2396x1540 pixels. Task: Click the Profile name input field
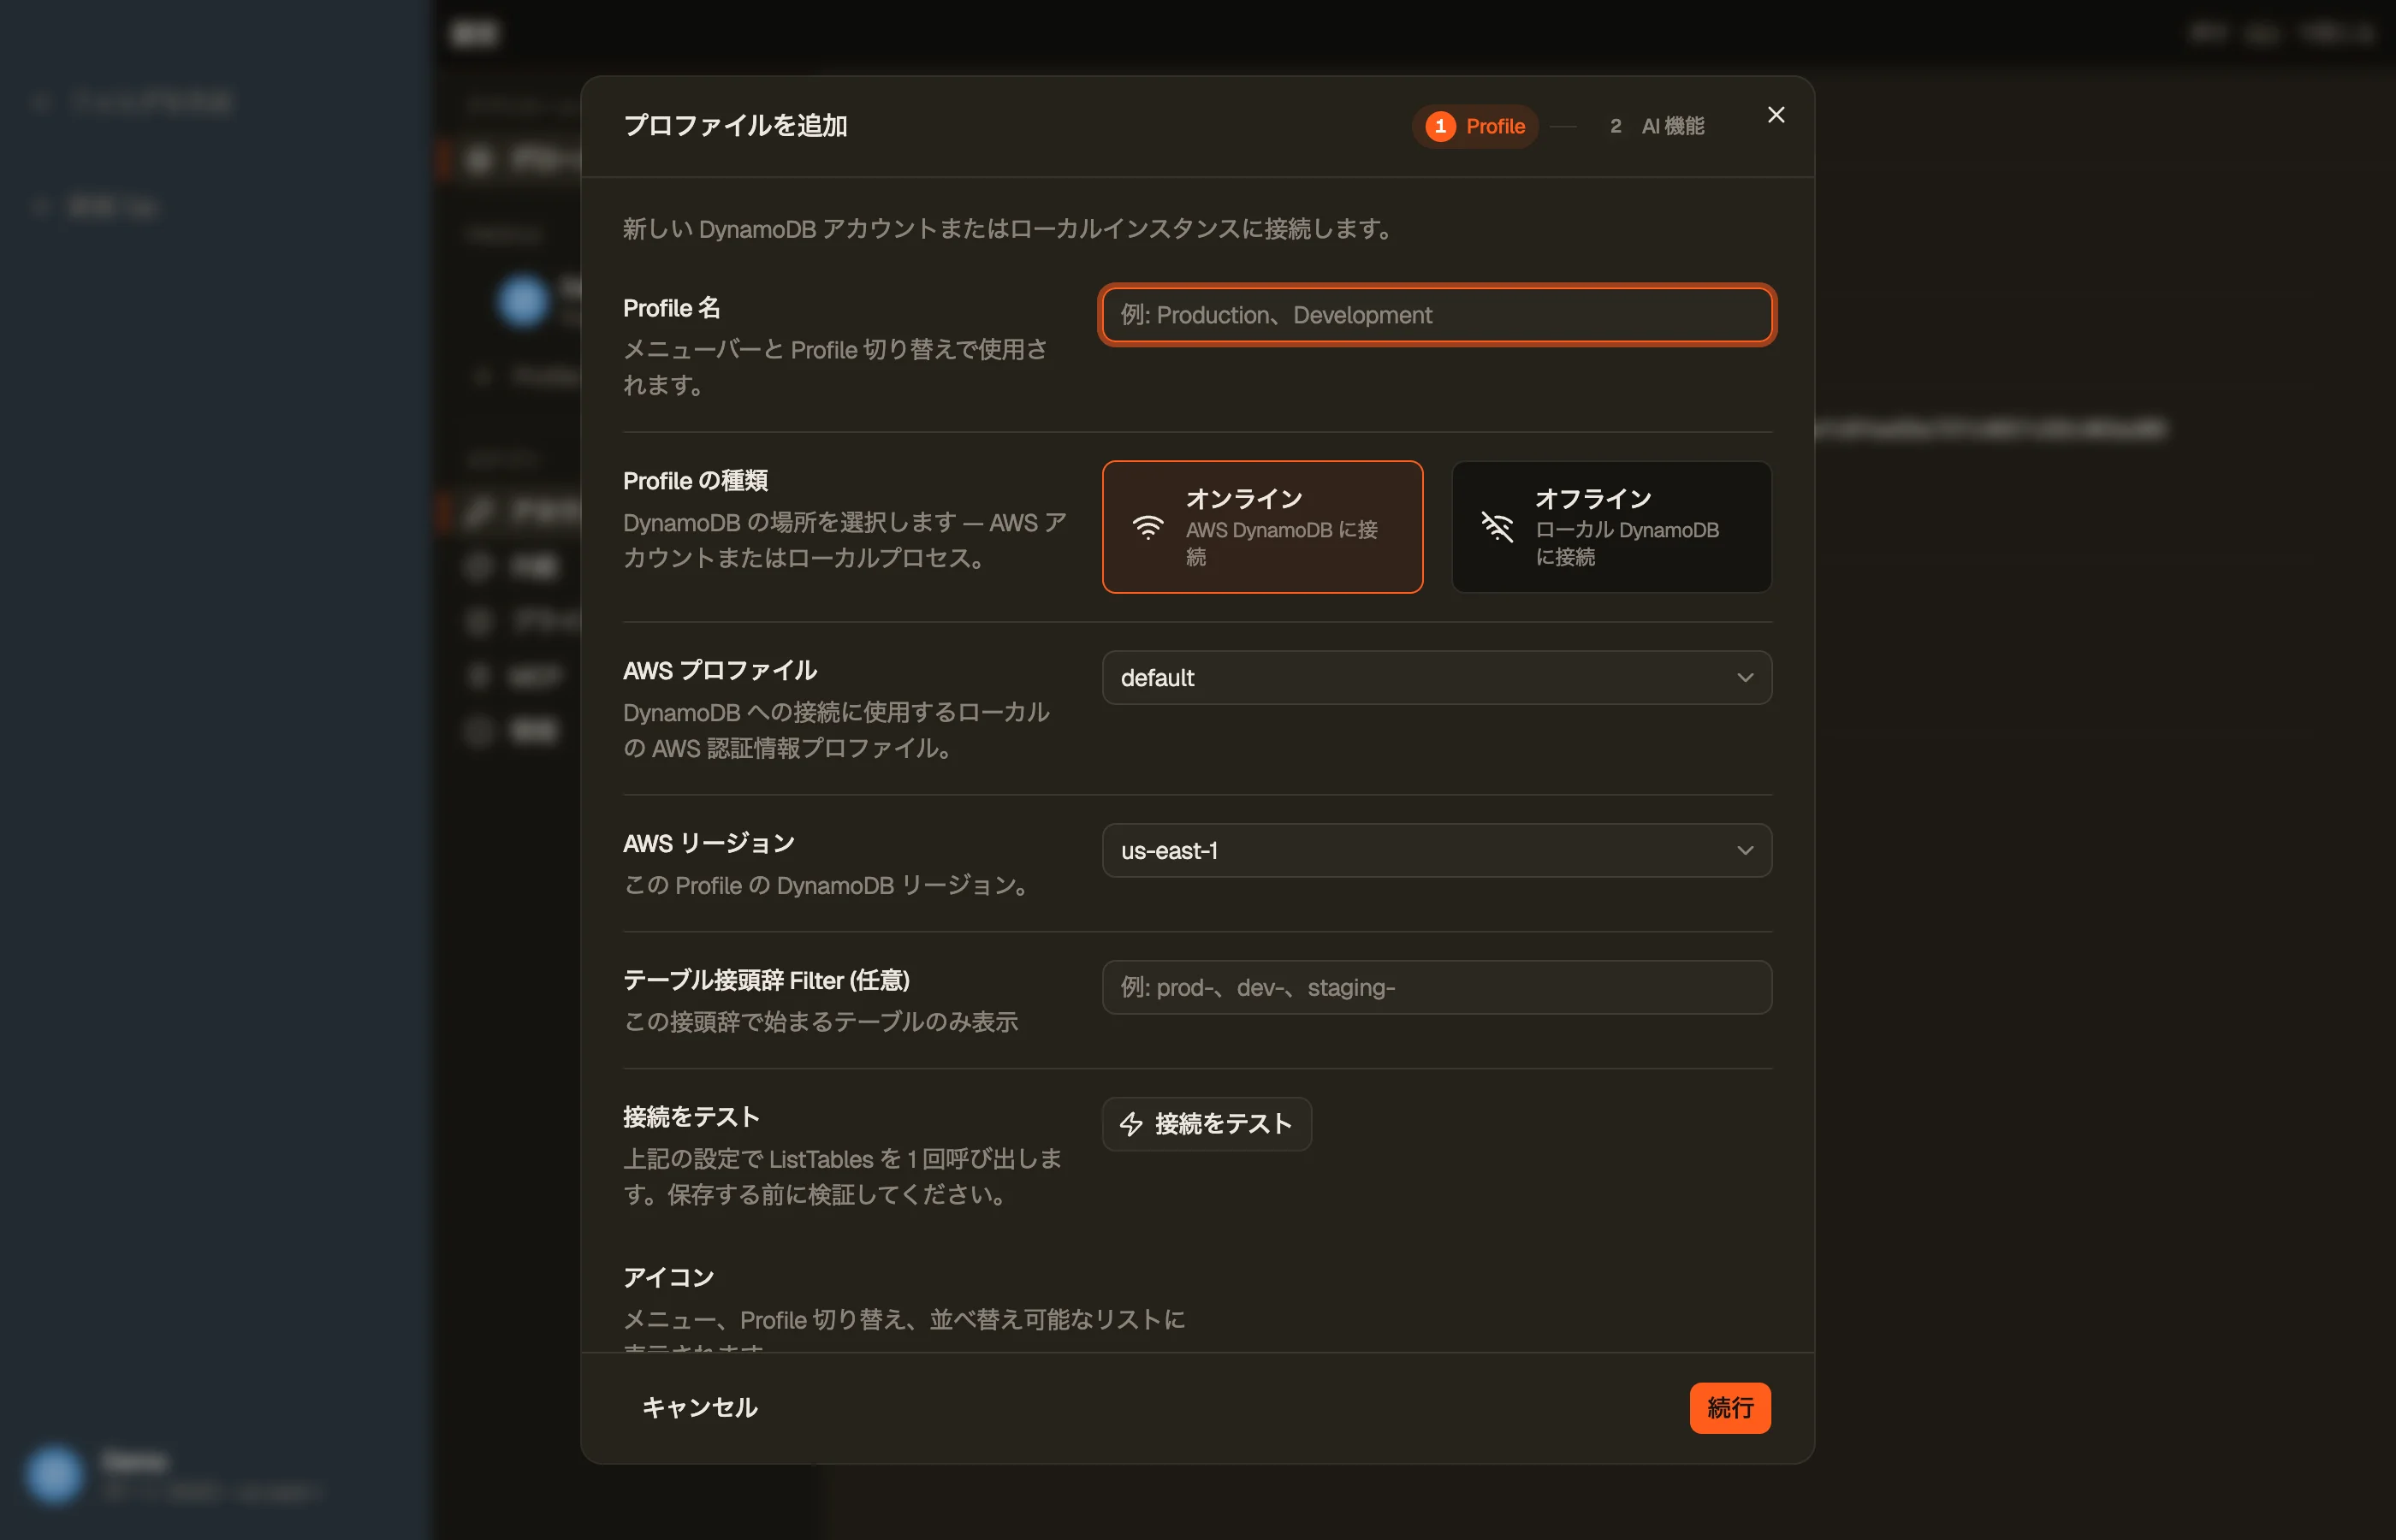pos(1437,315)
